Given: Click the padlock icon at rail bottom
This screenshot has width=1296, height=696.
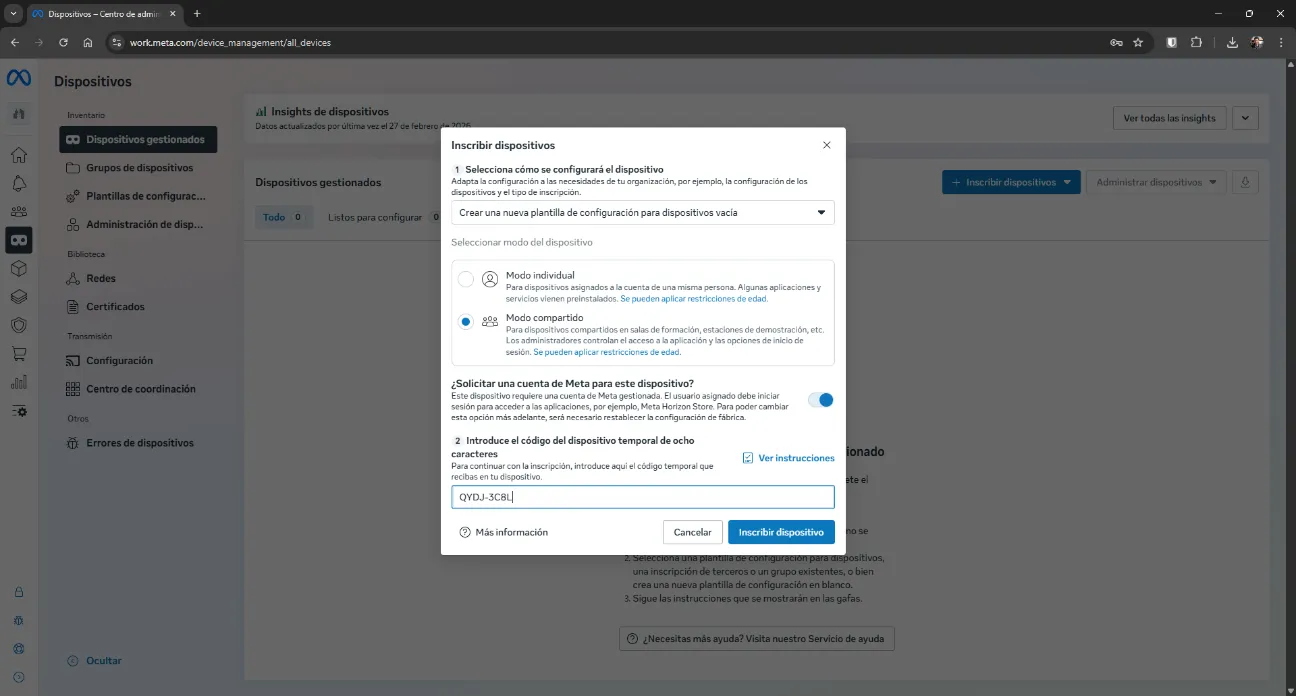Looking at the screenshot, I should pos(19,592).
